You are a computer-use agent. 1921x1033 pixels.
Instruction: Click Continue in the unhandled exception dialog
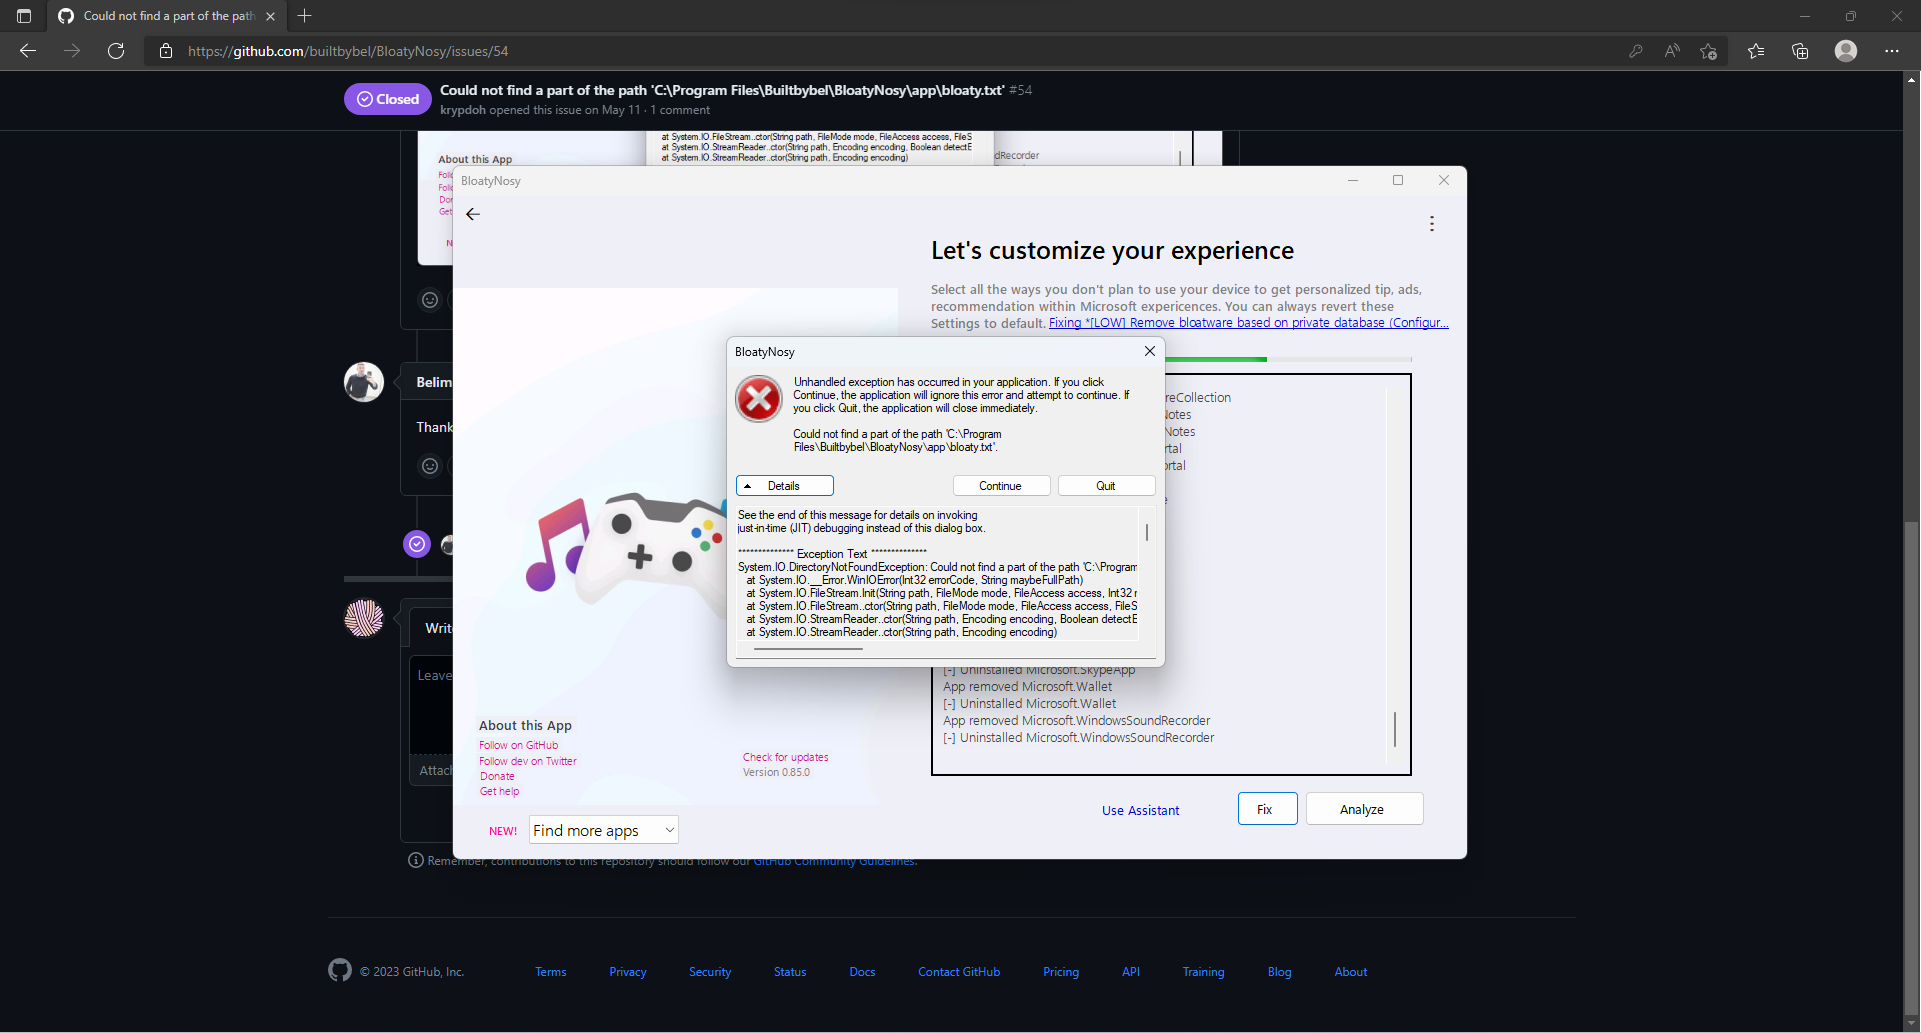[x=1001, y=485]
